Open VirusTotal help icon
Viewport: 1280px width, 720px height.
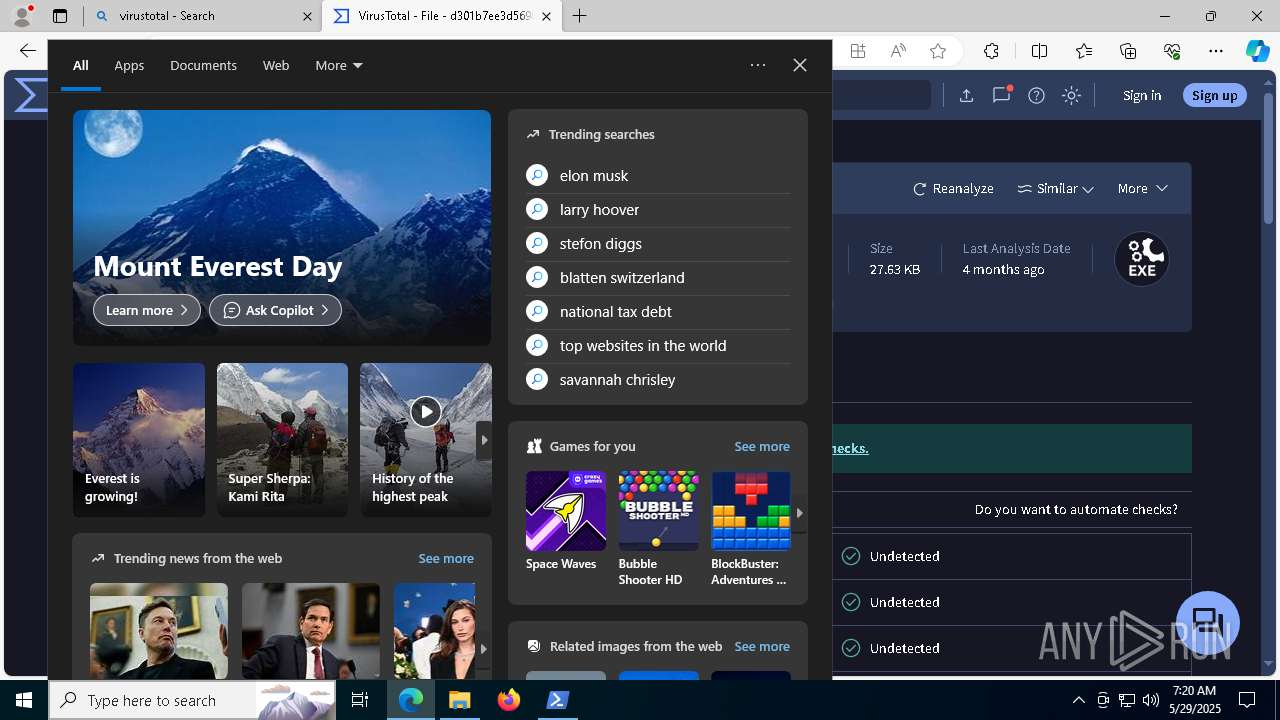(x=1036, y=95)
